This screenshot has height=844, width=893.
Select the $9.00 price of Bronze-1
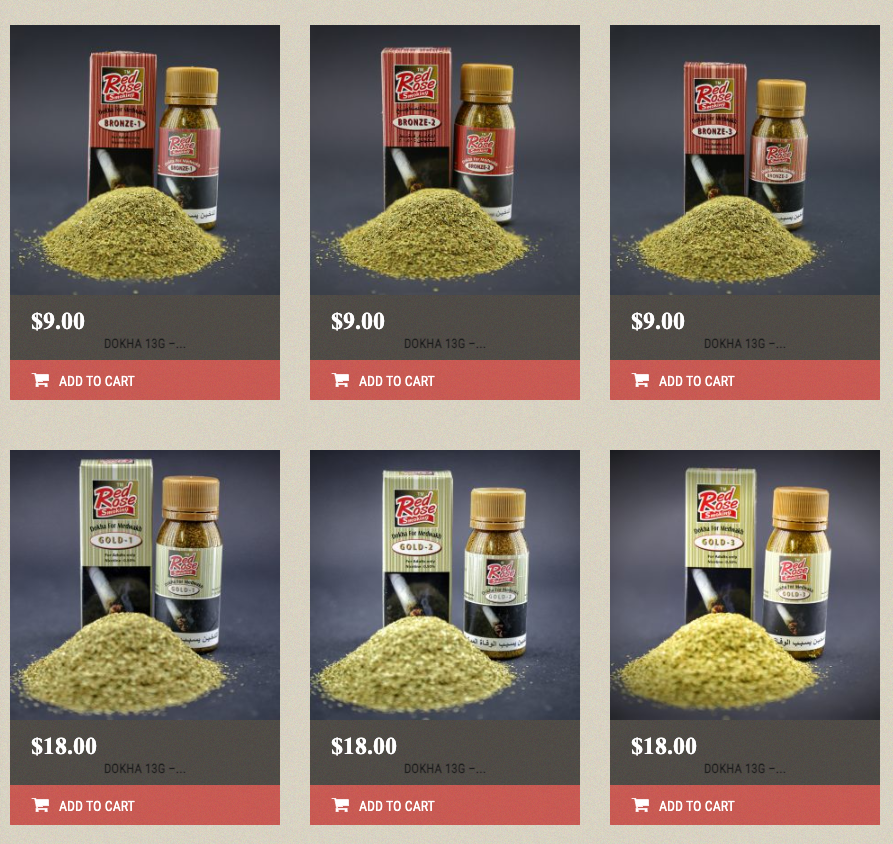tap(58, 321)
